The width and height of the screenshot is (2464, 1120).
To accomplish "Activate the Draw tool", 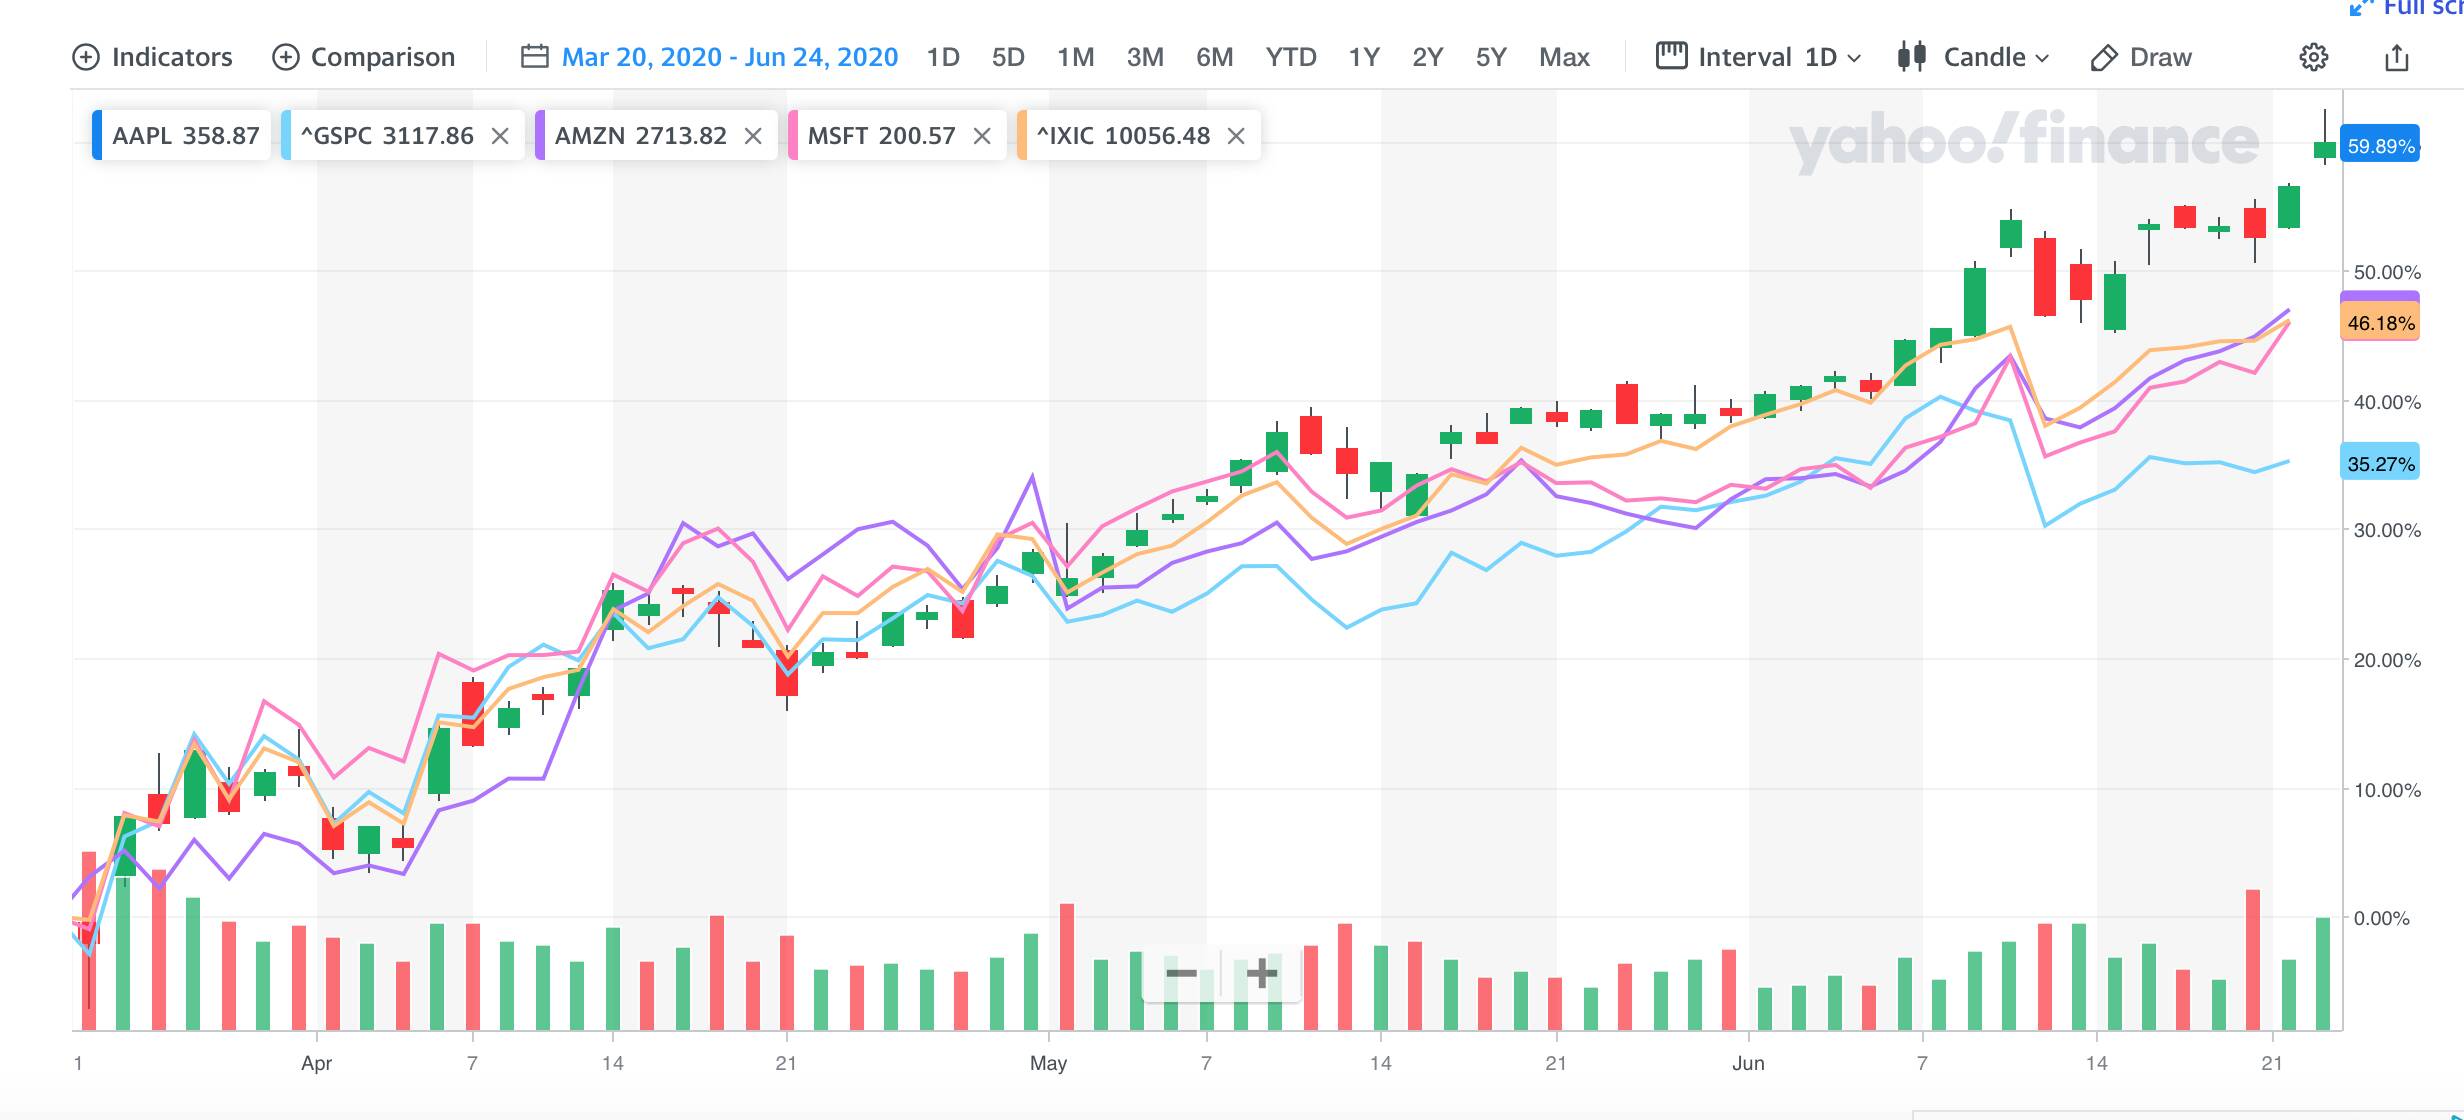I will coord(2141,57).
